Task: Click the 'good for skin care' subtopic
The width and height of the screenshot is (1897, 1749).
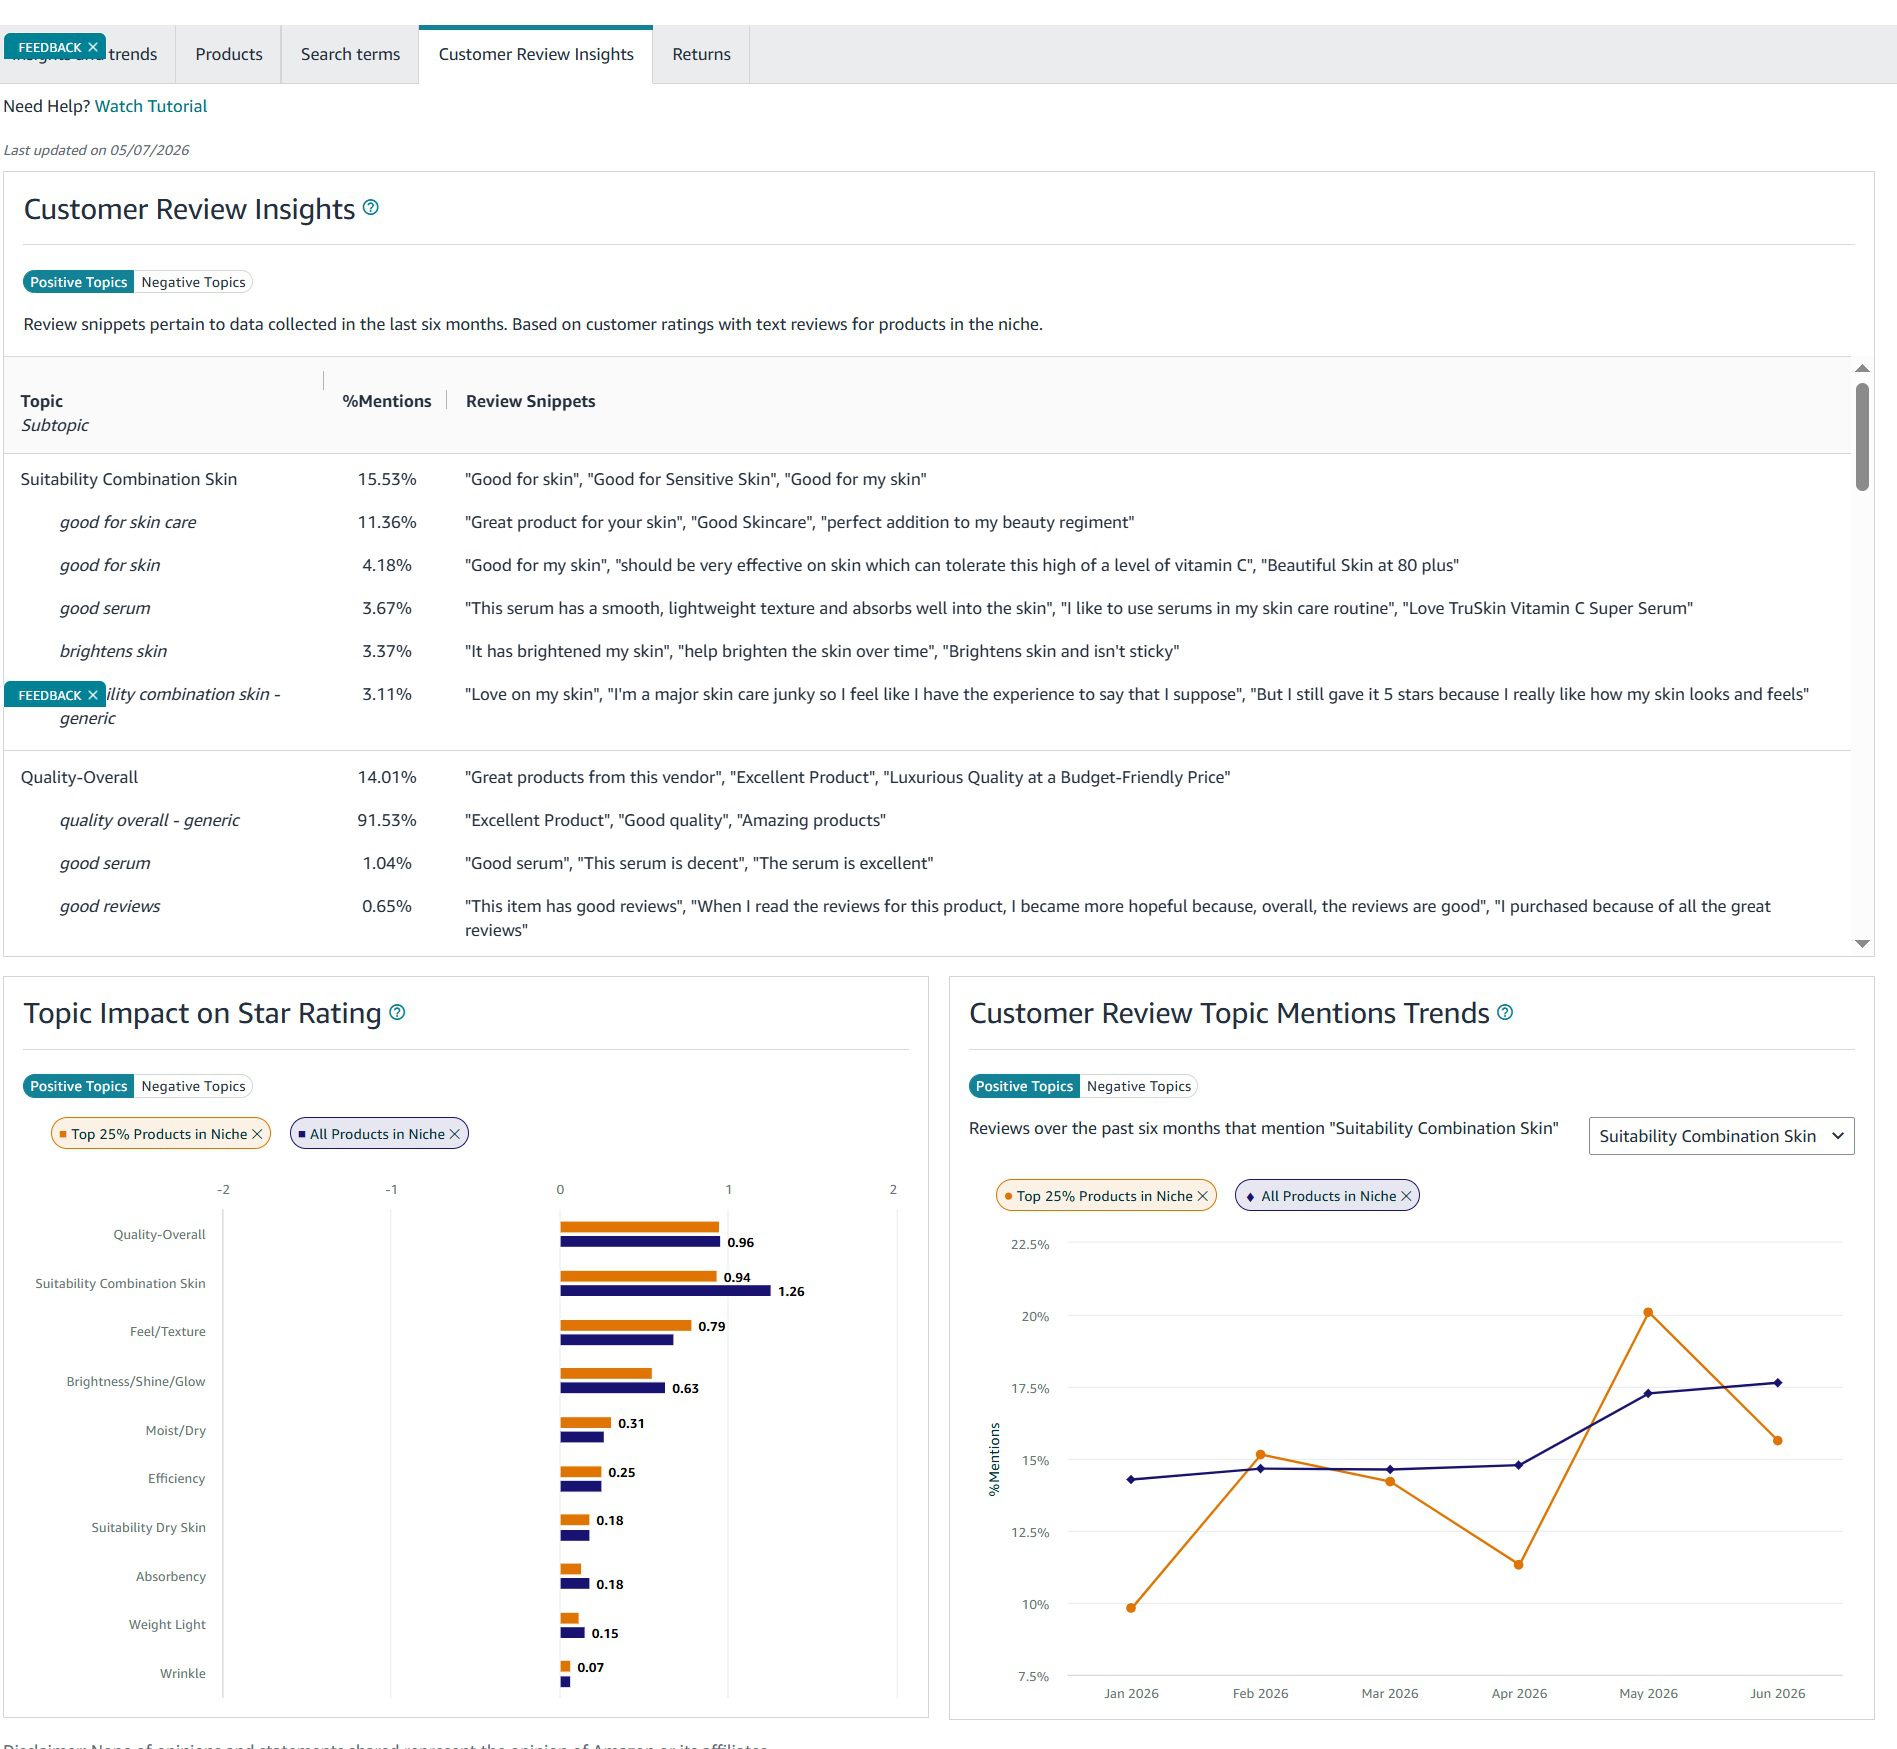Action: (128, 522)
